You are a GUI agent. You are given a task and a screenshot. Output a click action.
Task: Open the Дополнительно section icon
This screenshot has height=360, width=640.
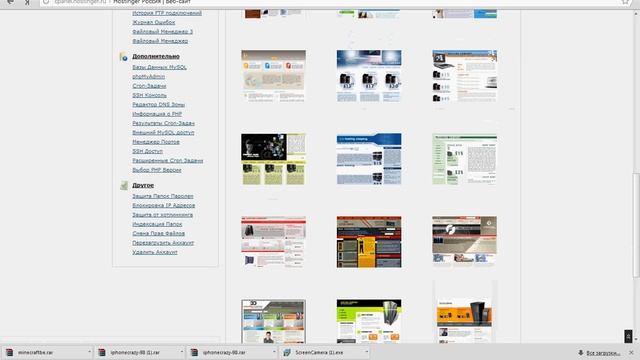[123, 57]
